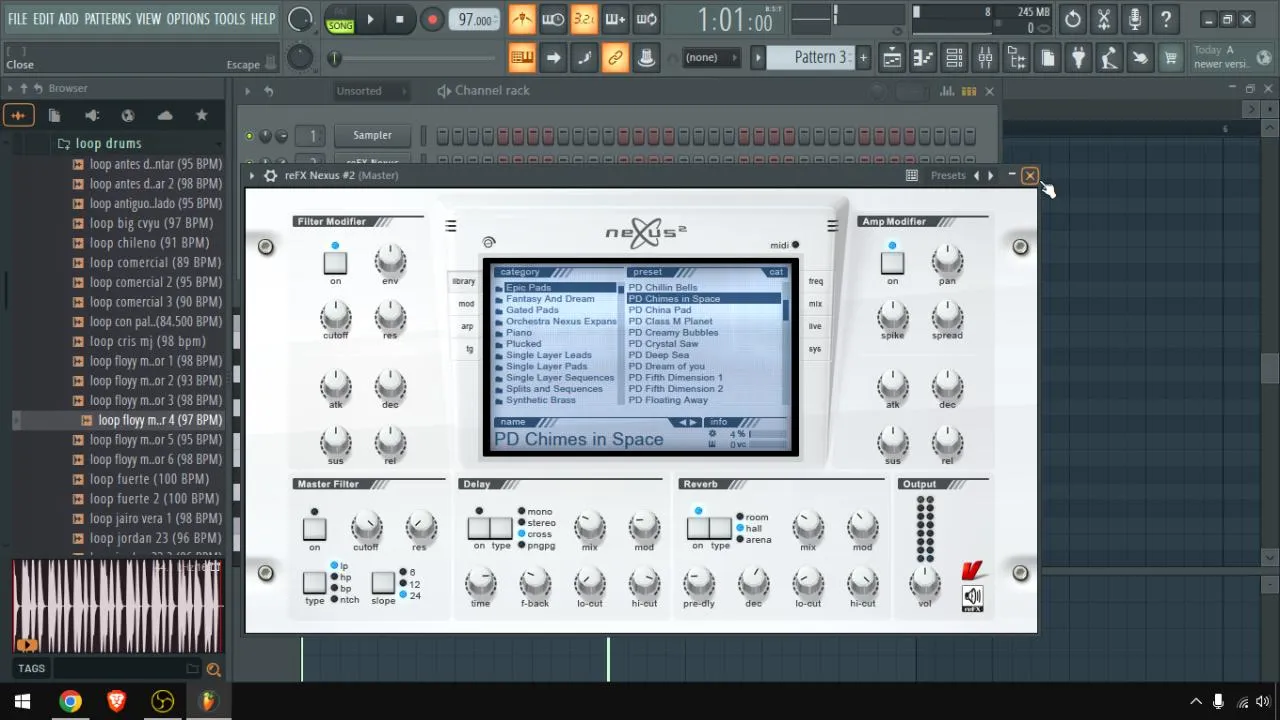Open the help question mark icon
Image resolution: width=1280 pixels, height=720 pixels.
click(1165, 19)
